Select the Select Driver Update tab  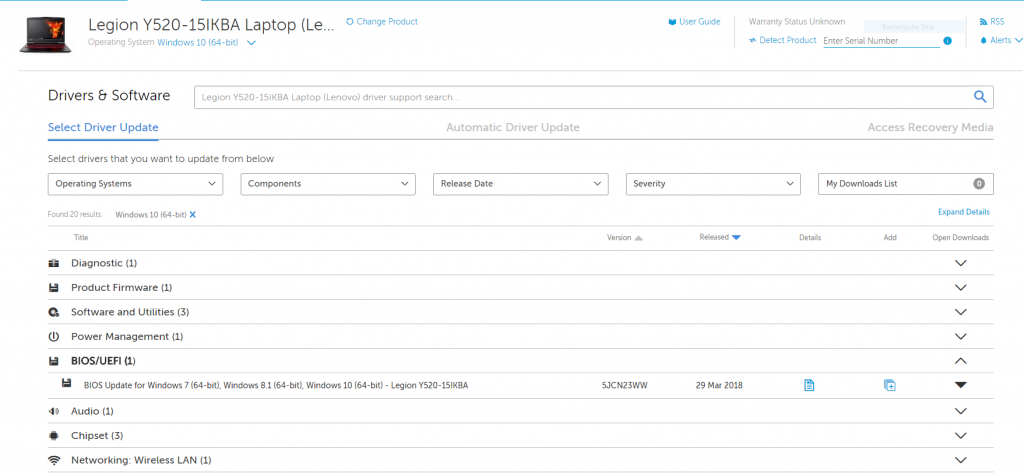pyautogui.click(x=103, y=127)
